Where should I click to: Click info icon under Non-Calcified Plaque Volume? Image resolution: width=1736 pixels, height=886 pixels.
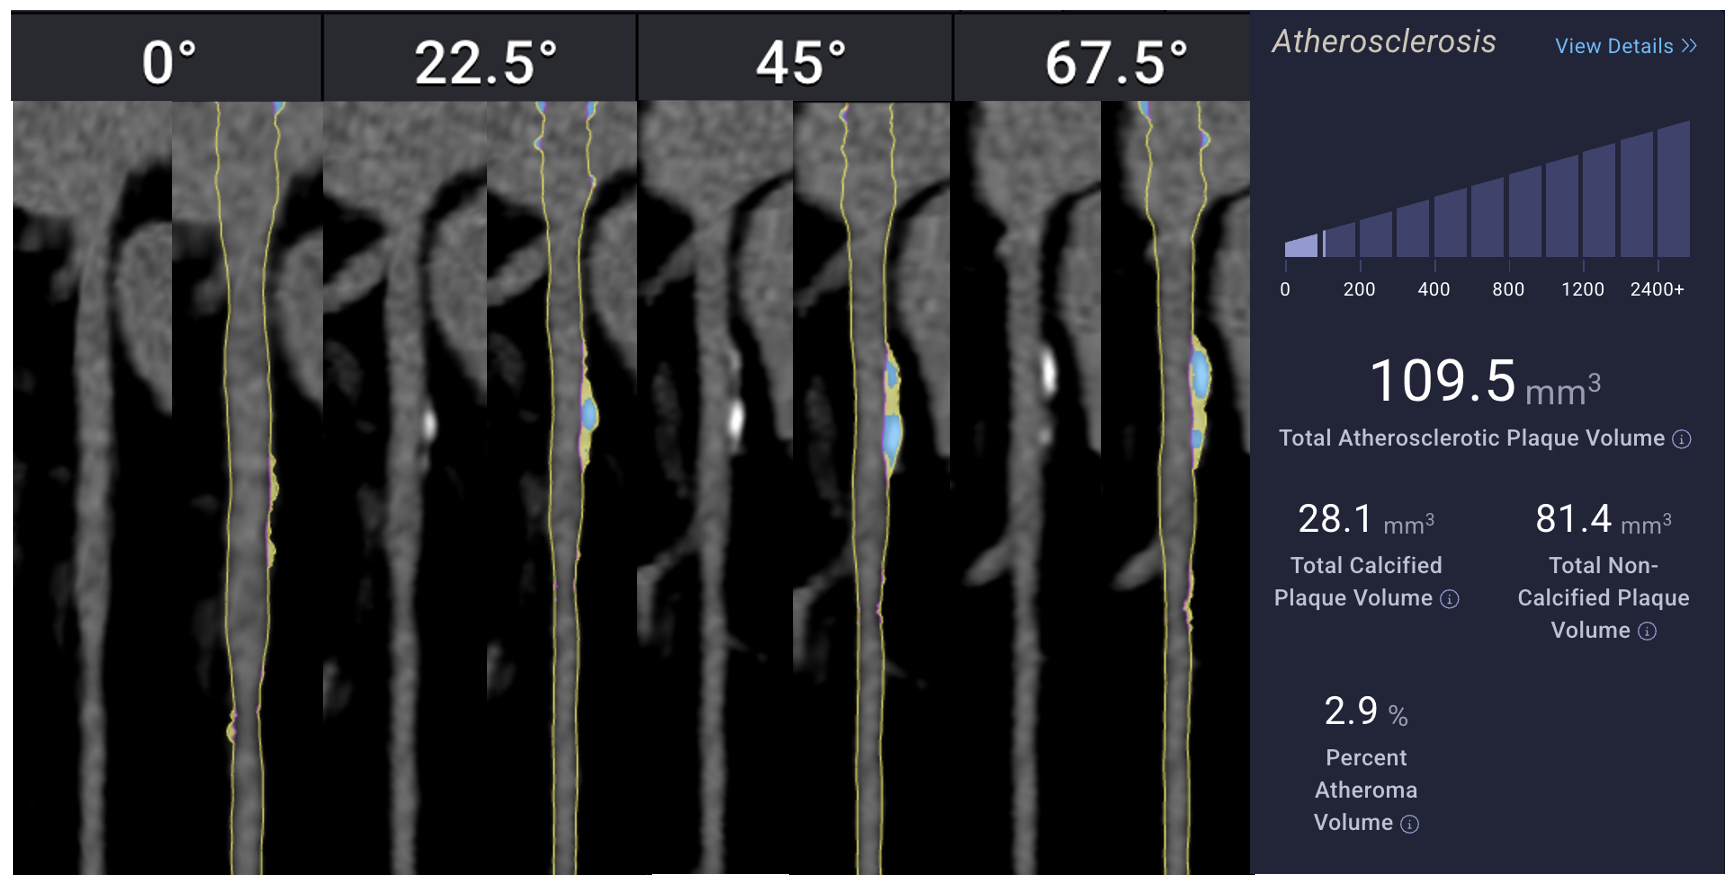coord(1647,631)
